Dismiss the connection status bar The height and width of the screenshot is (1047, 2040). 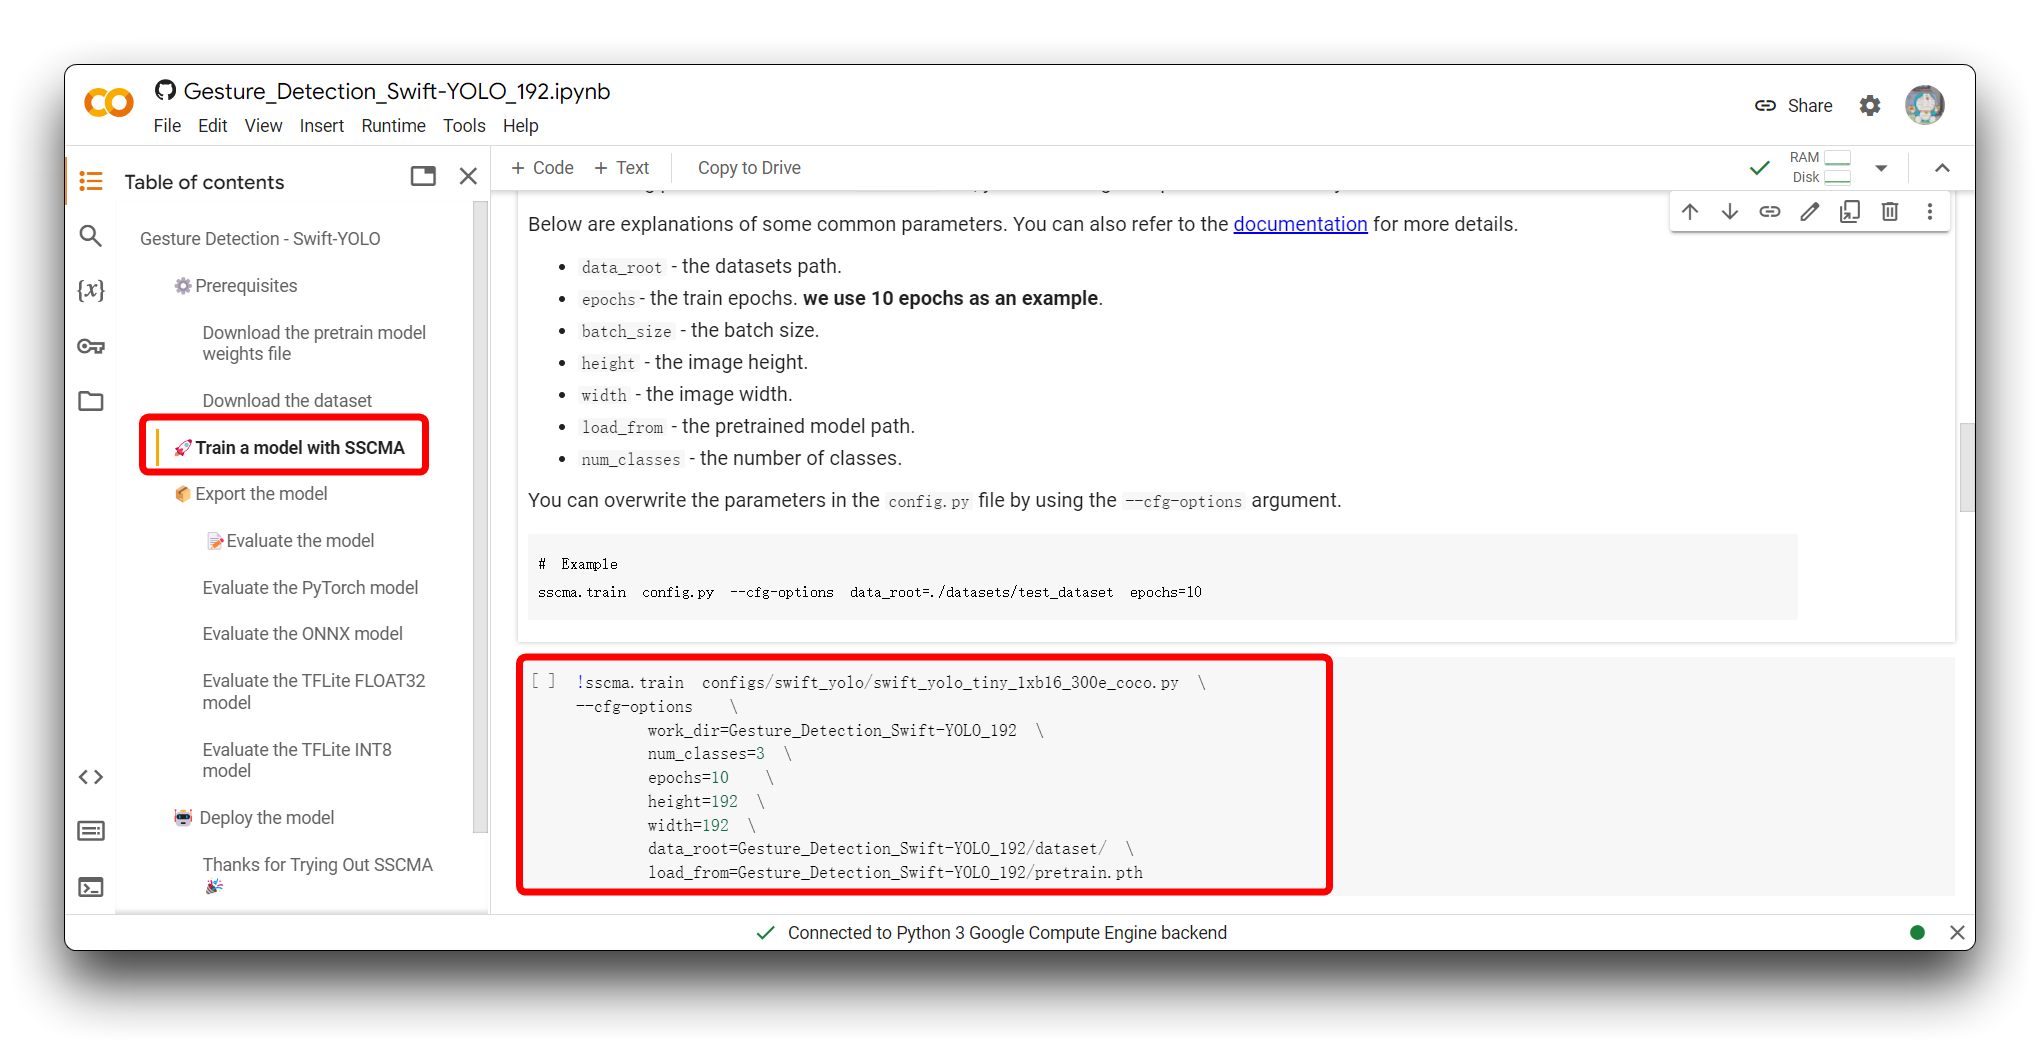(x=1957, y=932)
